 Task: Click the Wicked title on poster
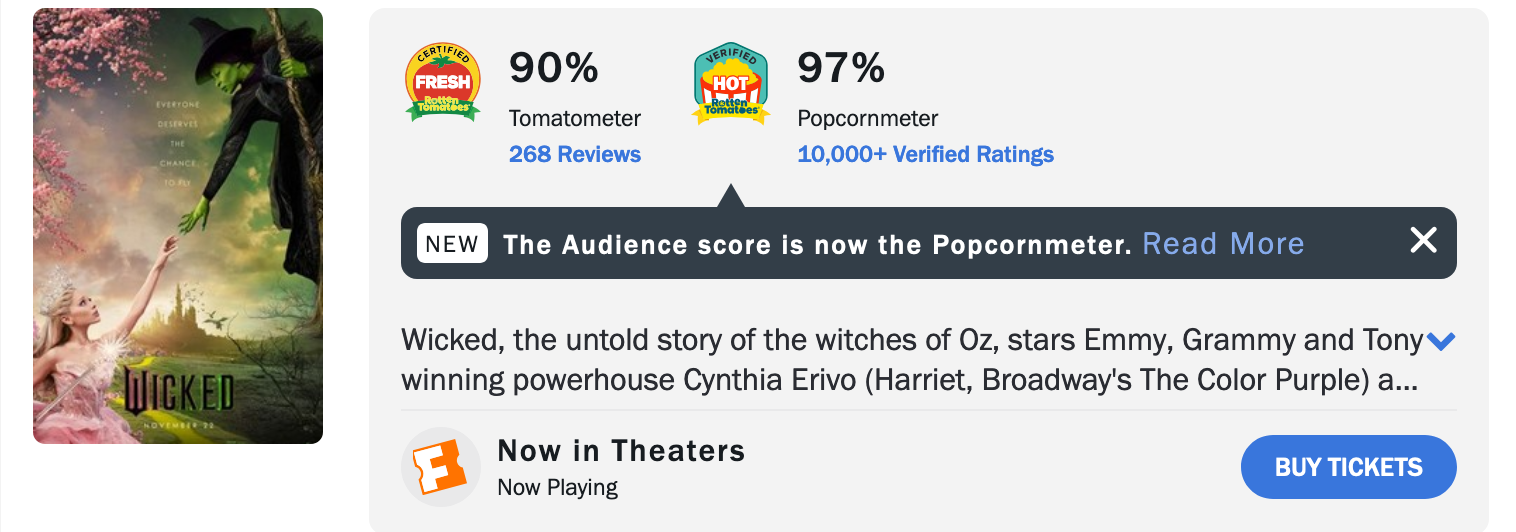[178, 392]
